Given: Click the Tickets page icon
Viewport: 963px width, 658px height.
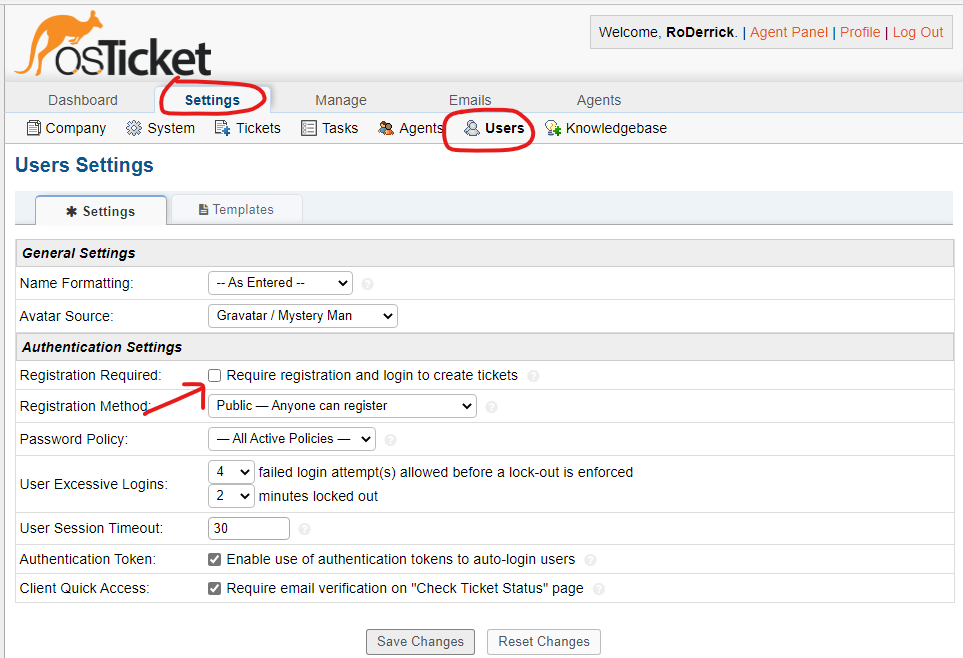Looking at the screenshot, I should tap(222, 128).
